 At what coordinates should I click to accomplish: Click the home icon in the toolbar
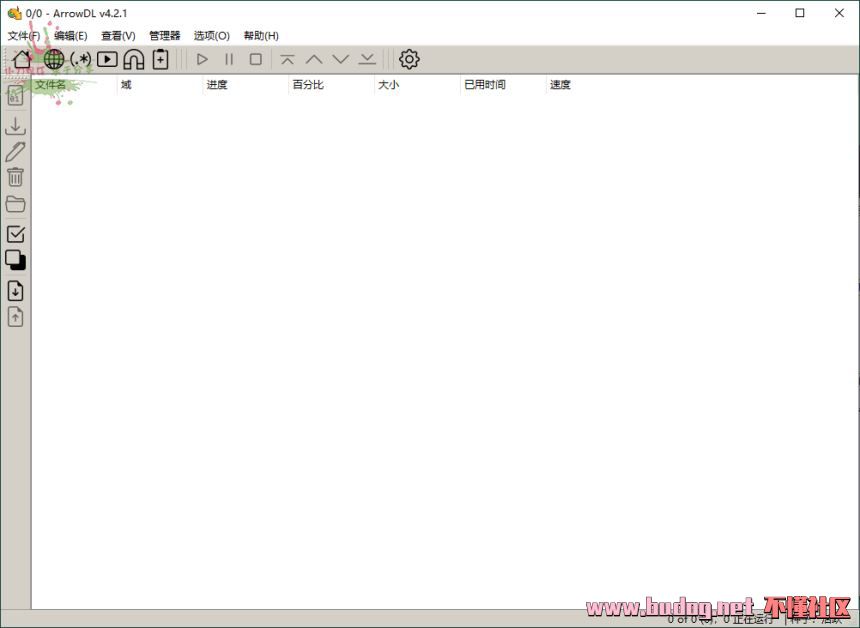[x=22, y=59]
